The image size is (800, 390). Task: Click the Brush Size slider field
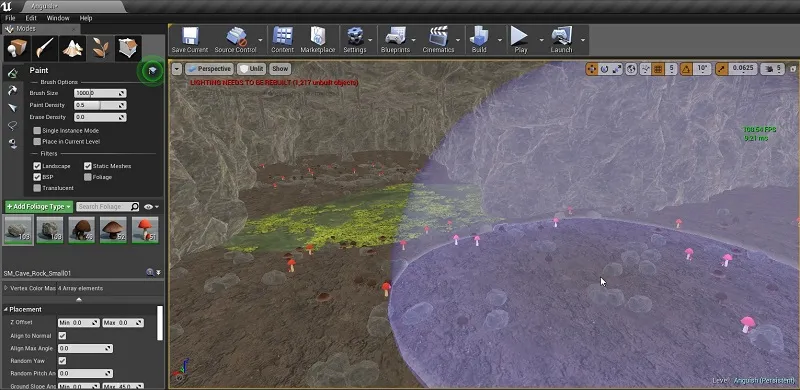coord(100,93)
